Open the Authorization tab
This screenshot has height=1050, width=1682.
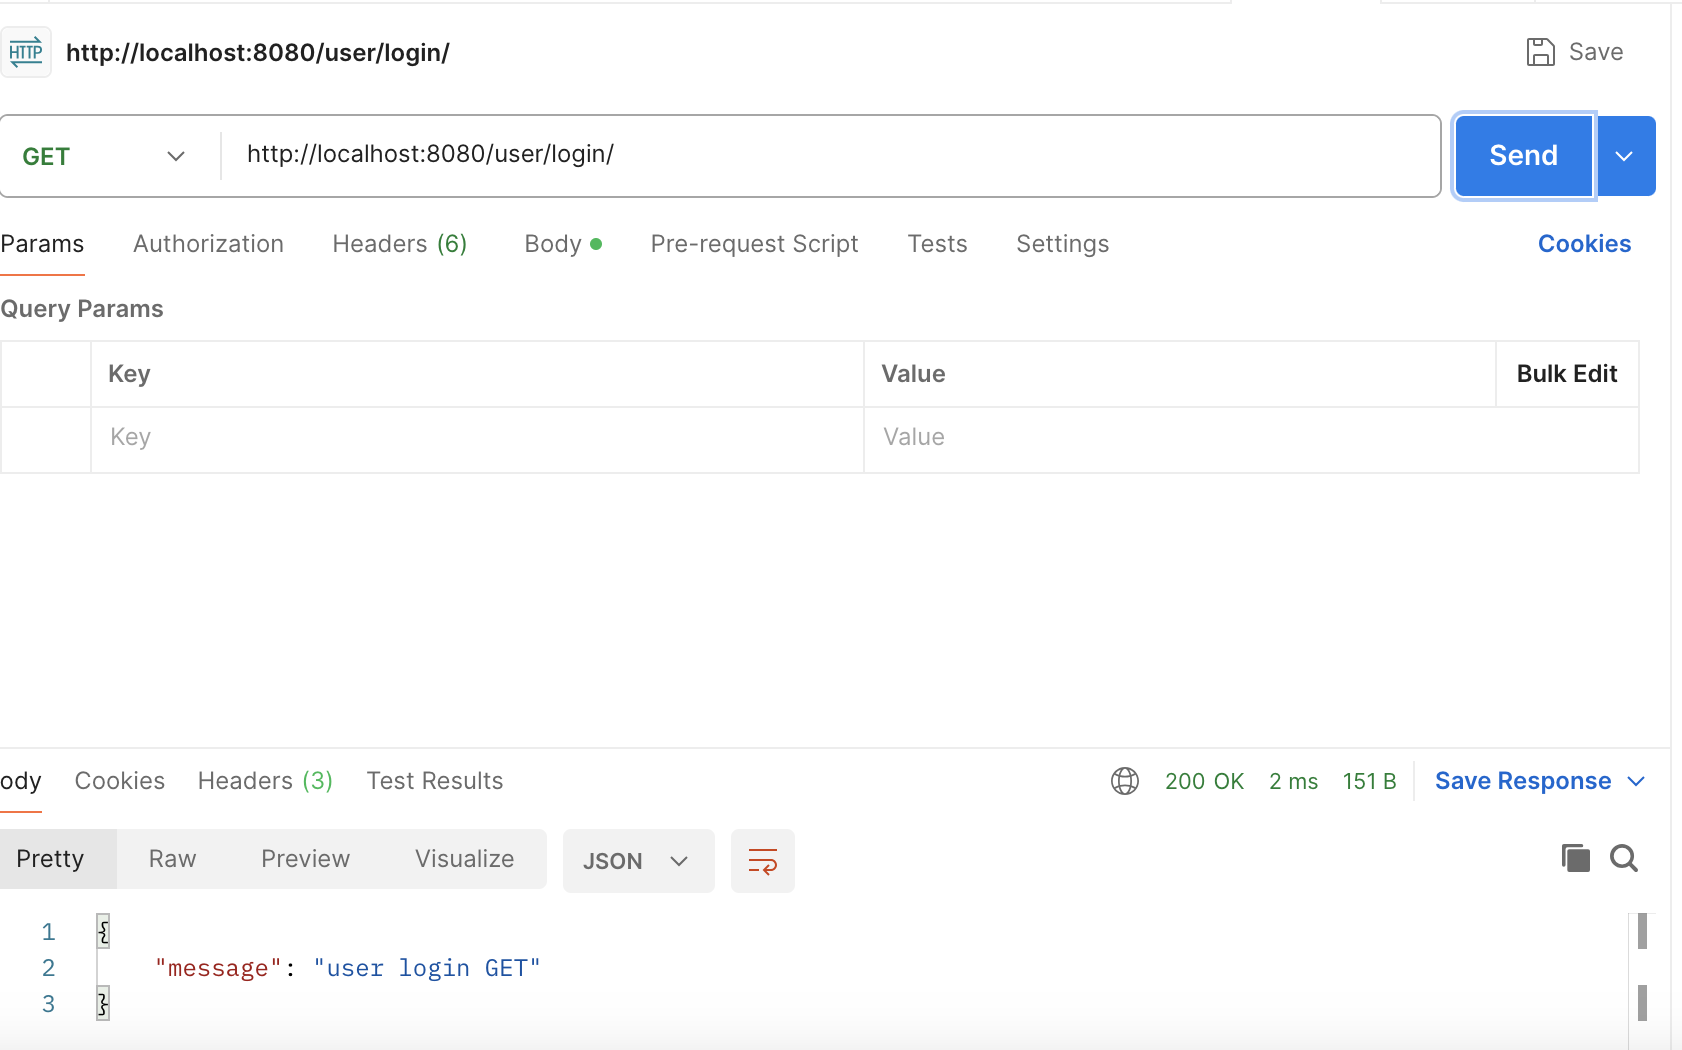click(208, 244)
